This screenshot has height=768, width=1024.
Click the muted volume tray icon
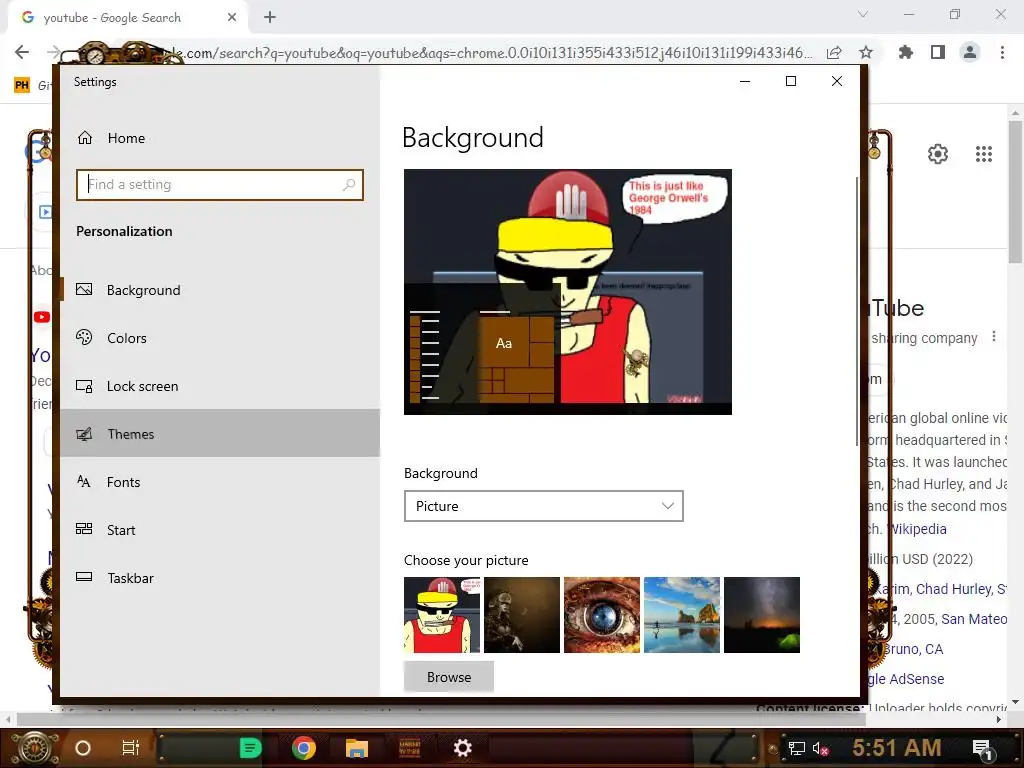click(x=820, y=748)
